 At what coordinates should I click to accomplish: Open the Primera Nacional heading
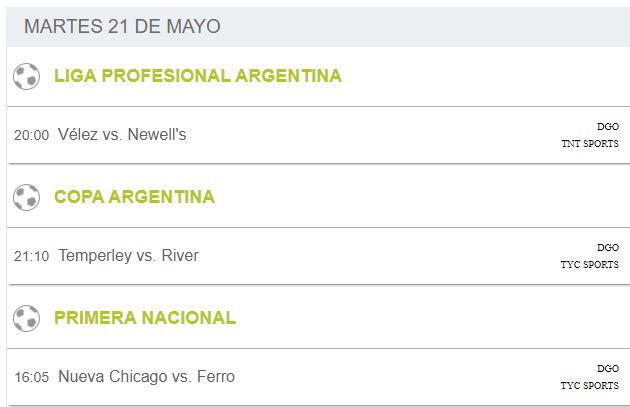[x=145, y=318]
